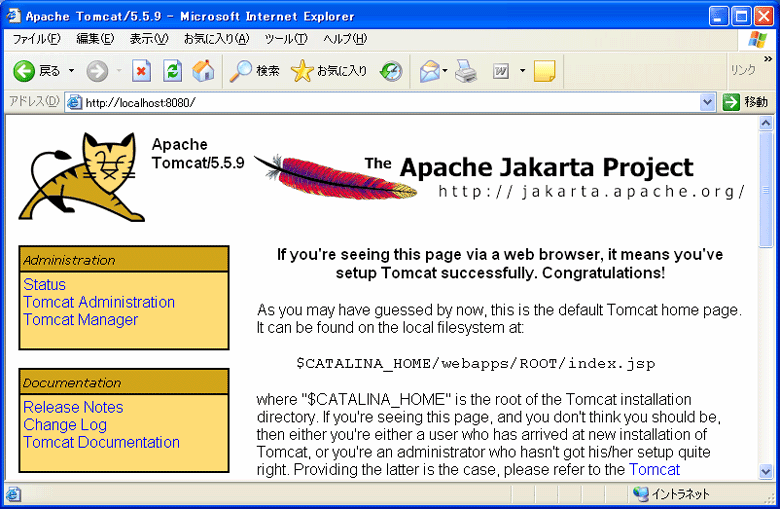Show browsing History via clock icon
This screenshot has height=509, width=780.
tap(391, 71)
